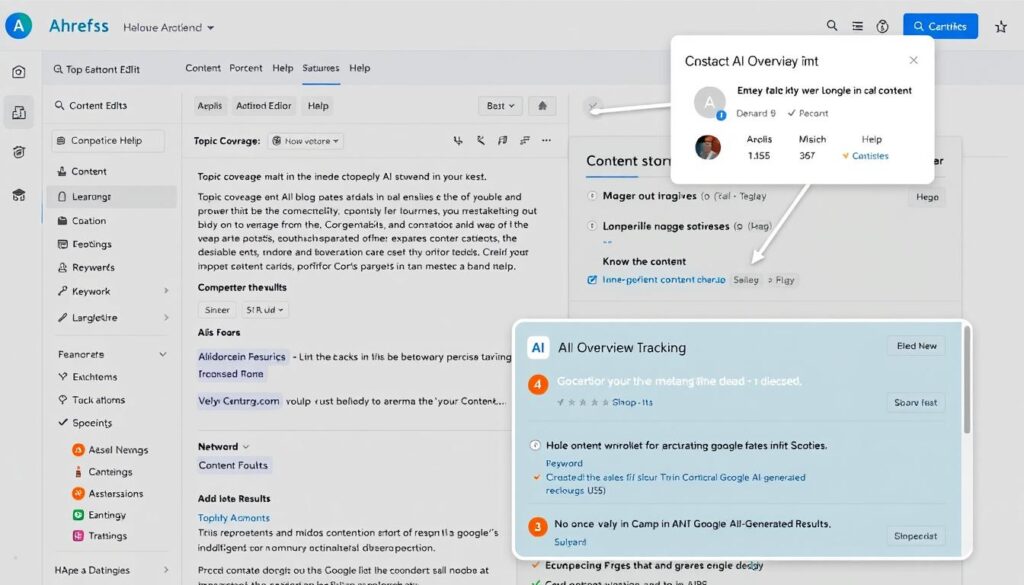
Task: Click the lines icon in Topic Covrage toolbar
Action: coord(524,140)
